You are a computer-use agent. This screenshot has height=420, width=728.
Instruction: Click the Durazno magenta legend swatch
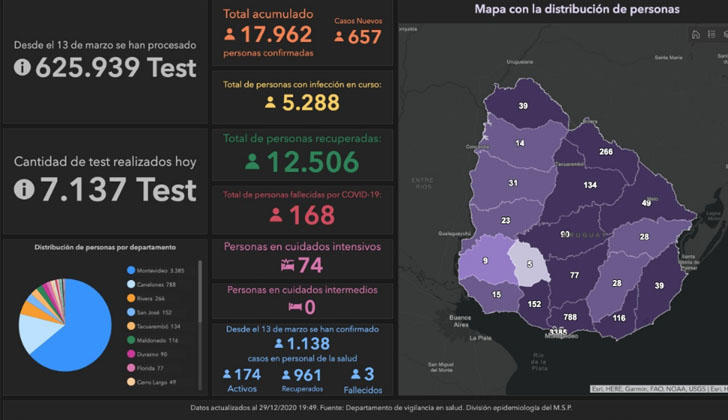131,354
